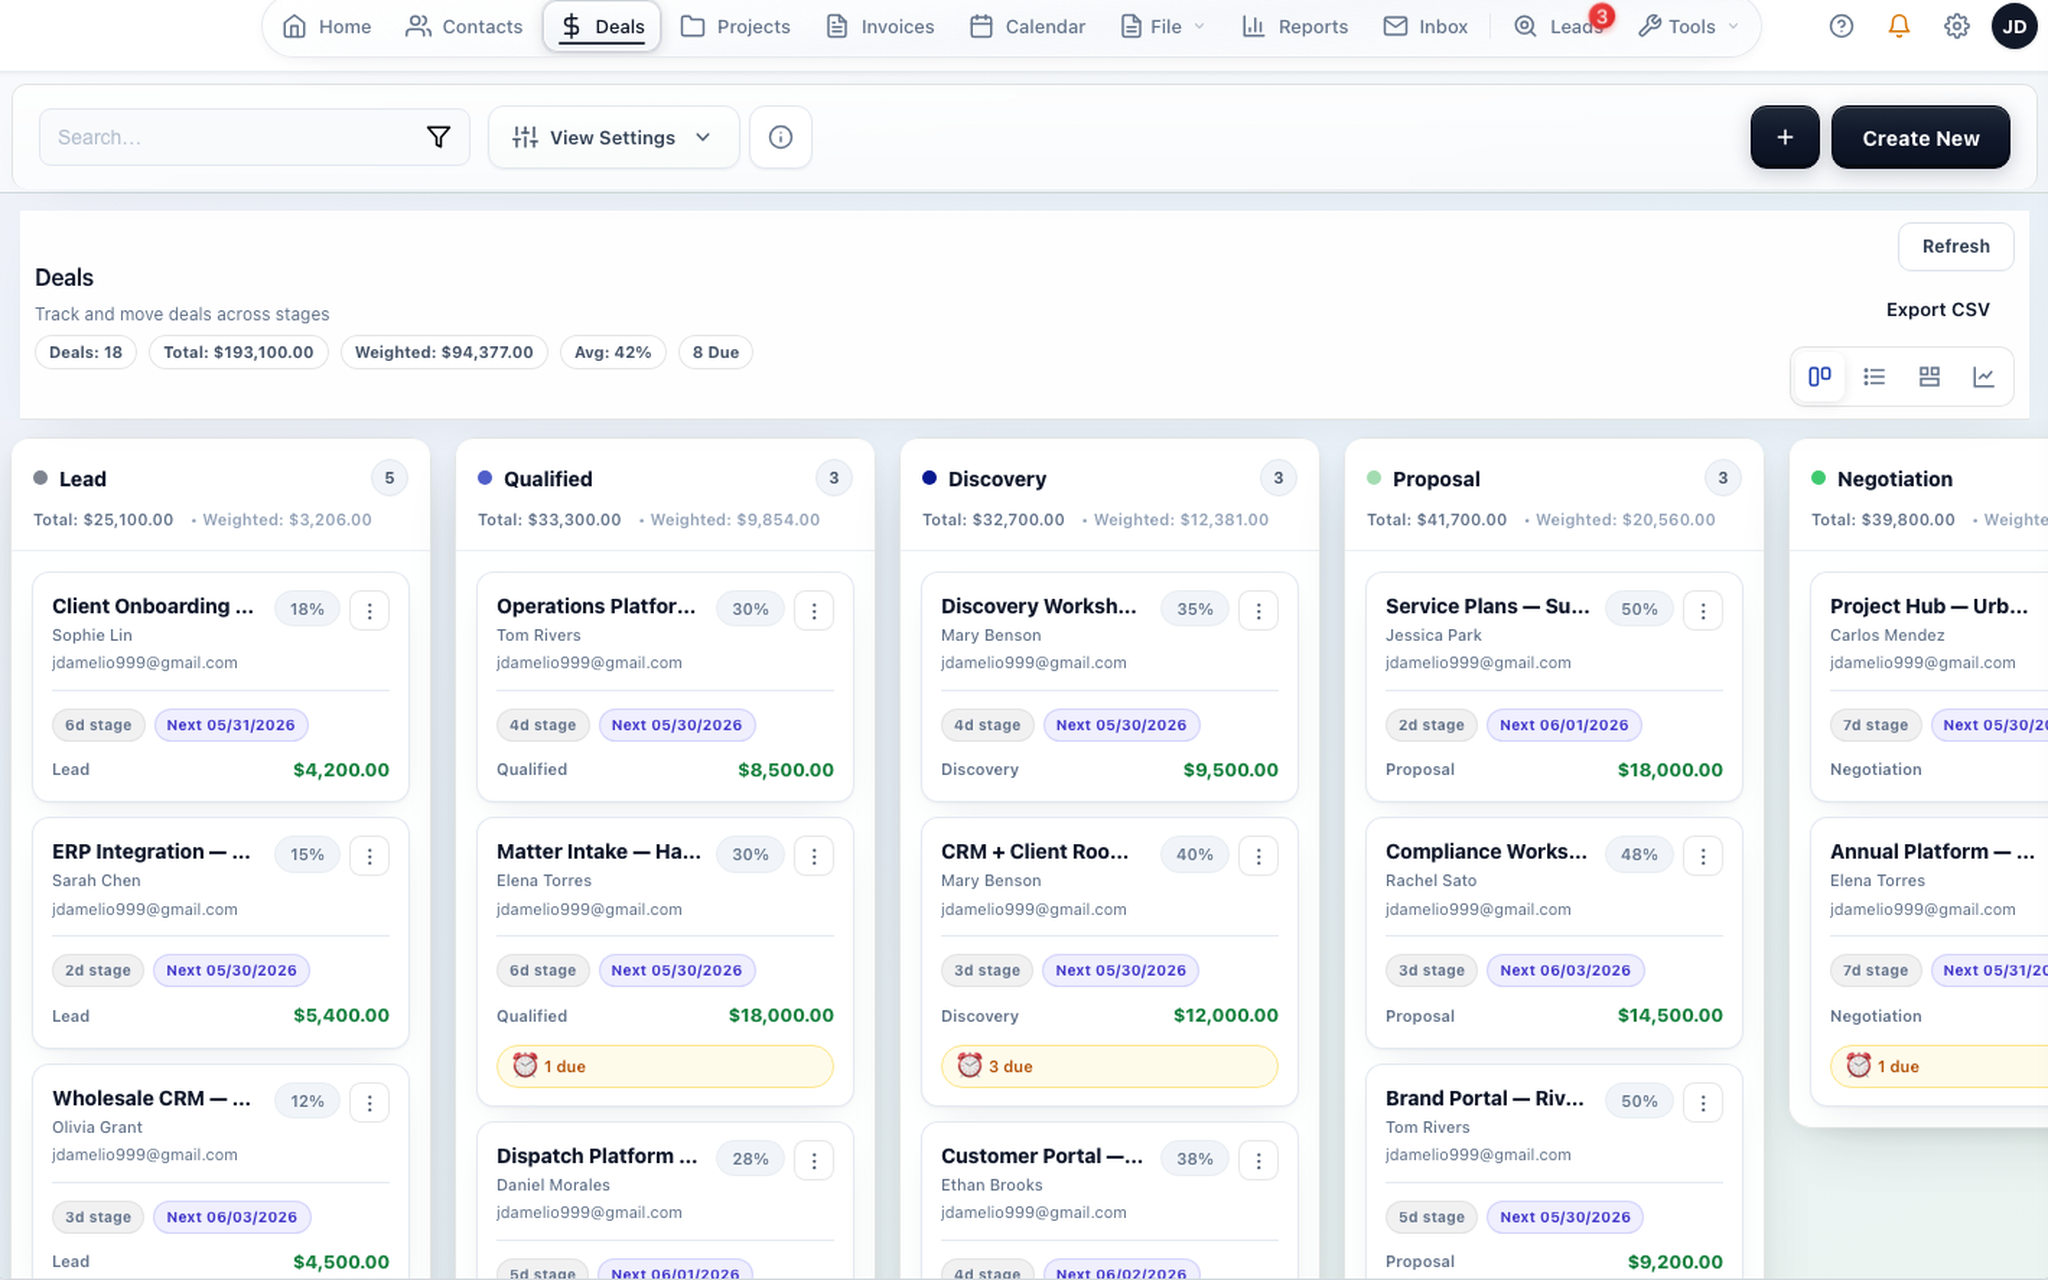
Task: Open options menu for Compliance Workspace deal
Action: point(1703,856)
